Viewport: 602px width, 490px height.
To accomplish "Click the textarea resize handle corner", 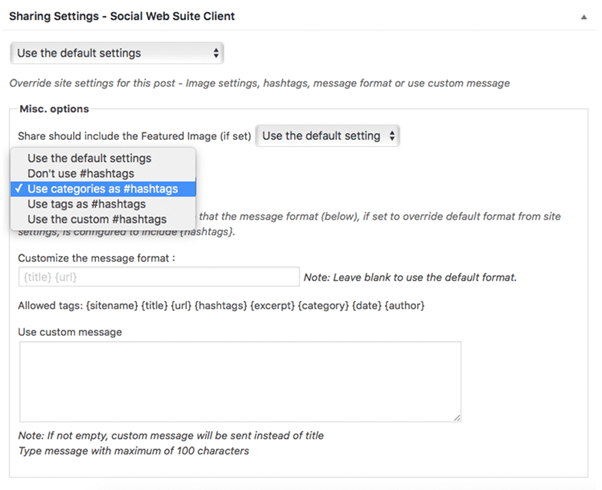I will [x=456, y=417].
